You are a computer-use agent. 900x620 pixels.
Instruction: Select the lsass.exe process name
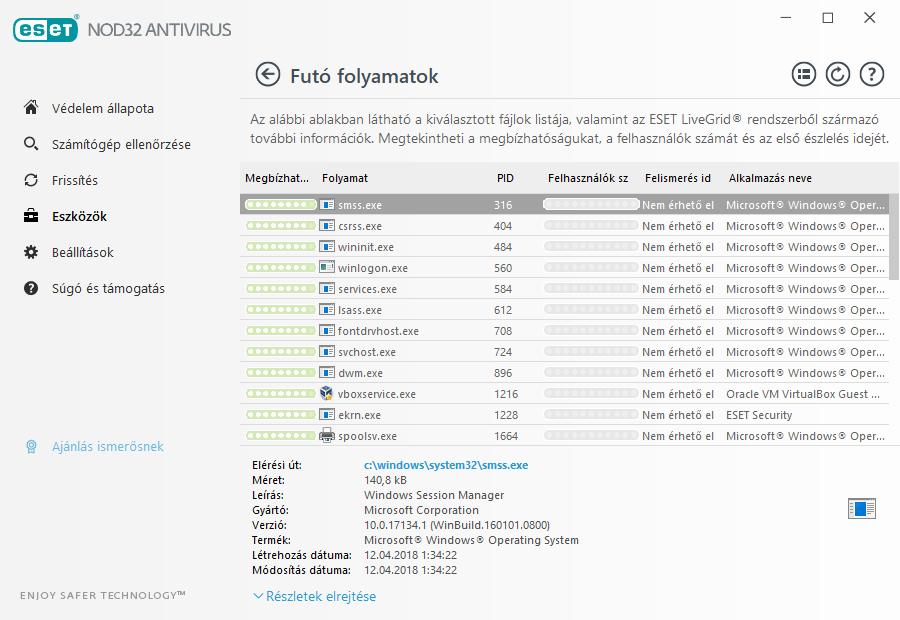[360, 310]
